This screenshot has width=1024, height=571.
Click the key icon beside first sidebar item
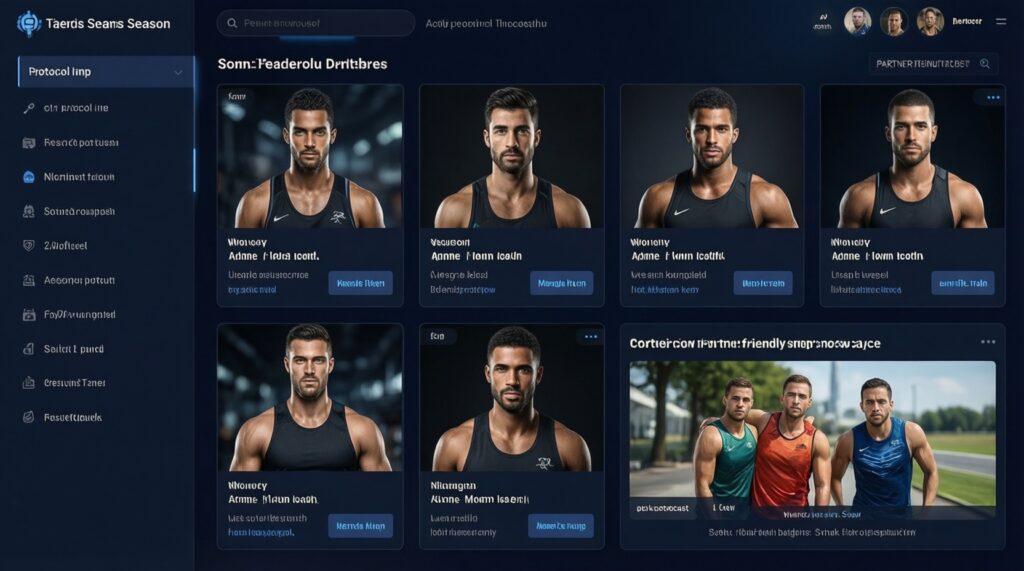29,108
